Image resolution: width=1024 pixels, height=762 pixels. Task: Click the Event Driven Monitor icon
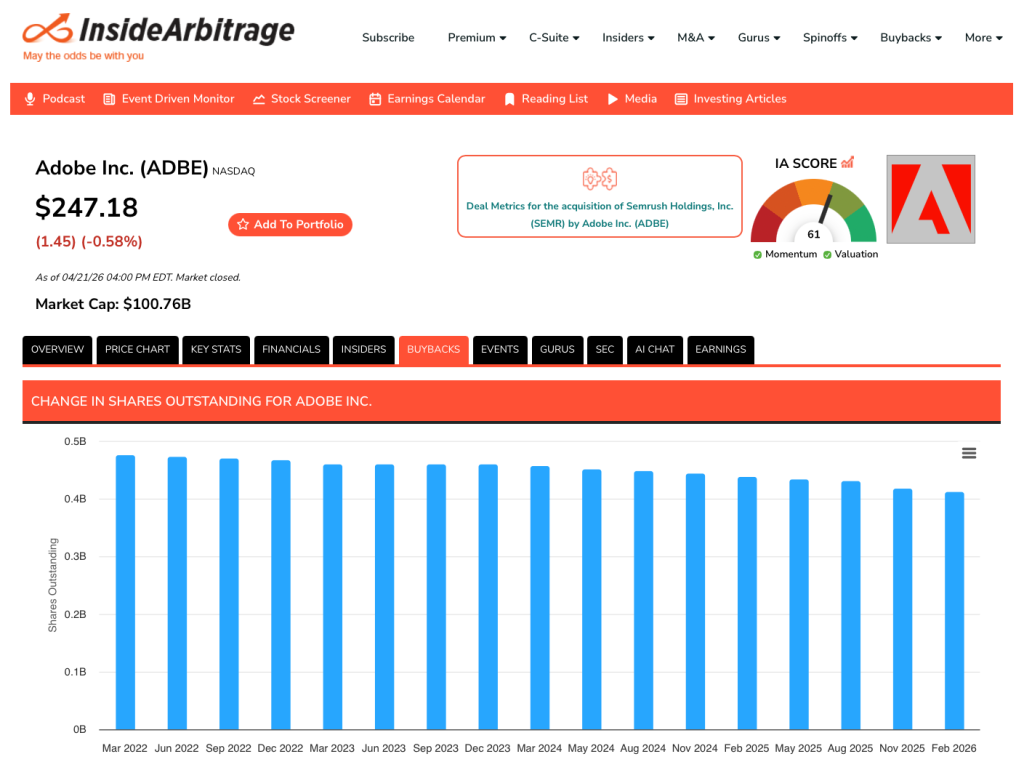coord(109,99)
